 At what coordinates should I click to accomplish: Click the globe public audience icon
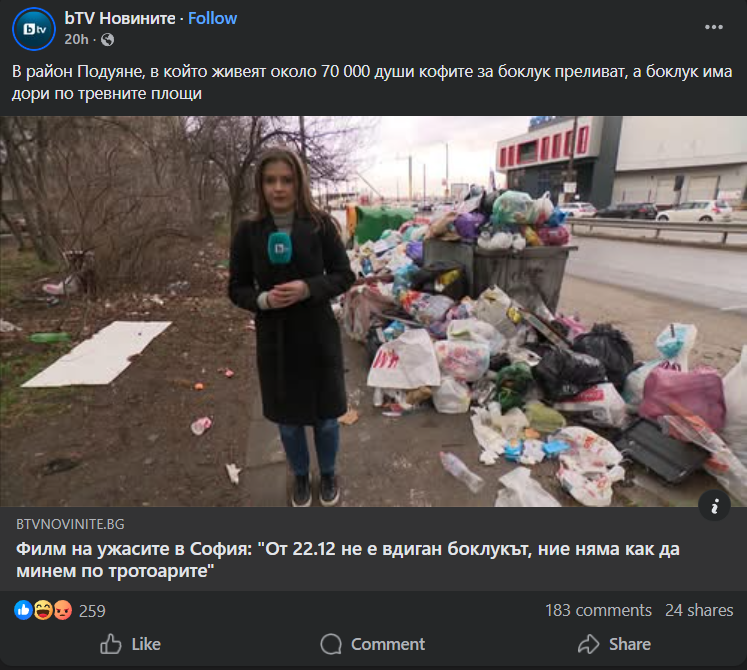(x=108, y=40)
